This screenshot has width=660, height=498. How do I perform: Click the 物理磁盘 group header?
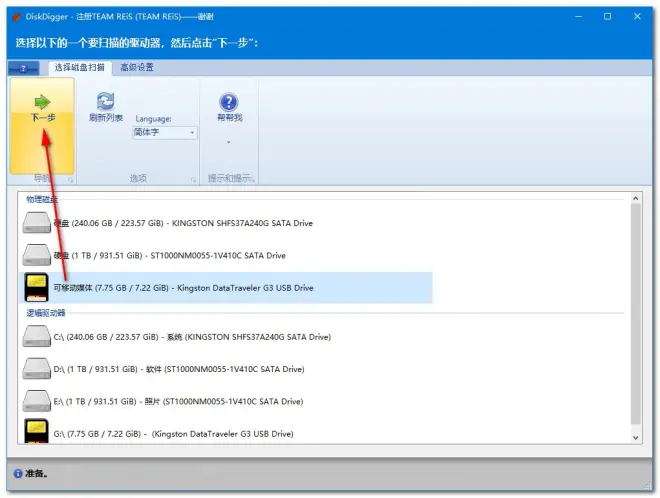point(42,199)
